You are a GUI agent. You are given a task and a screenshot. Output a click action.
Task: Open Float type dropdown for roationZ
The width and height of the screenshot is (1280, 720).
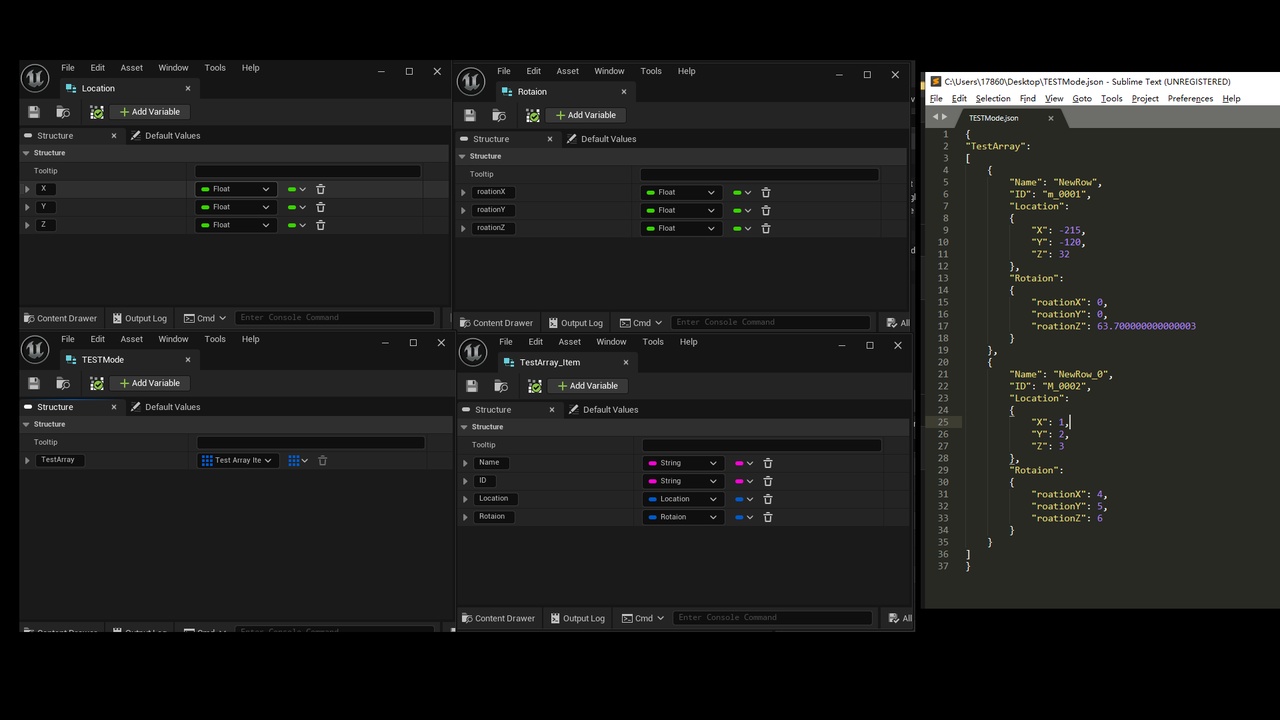pos(681,228)
